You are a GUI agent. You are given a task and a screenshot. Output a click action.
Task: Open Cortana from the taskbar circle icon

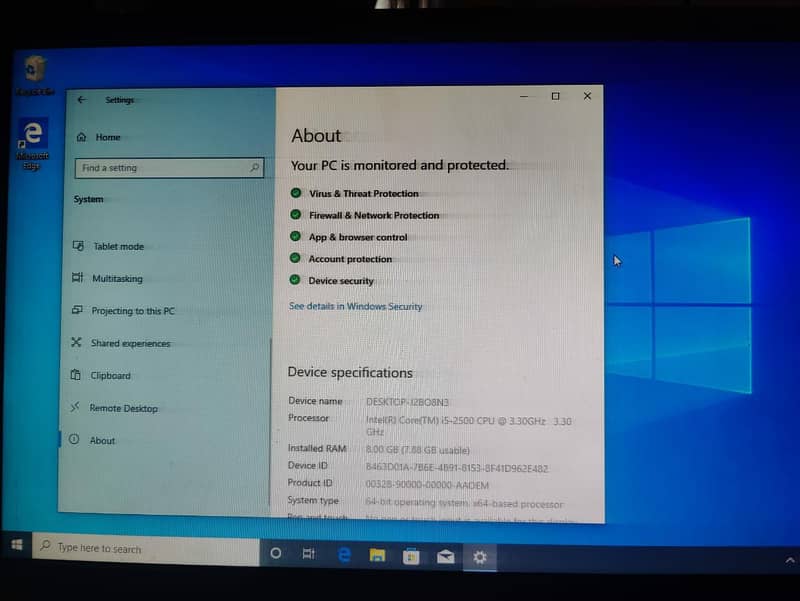point(276,553)
